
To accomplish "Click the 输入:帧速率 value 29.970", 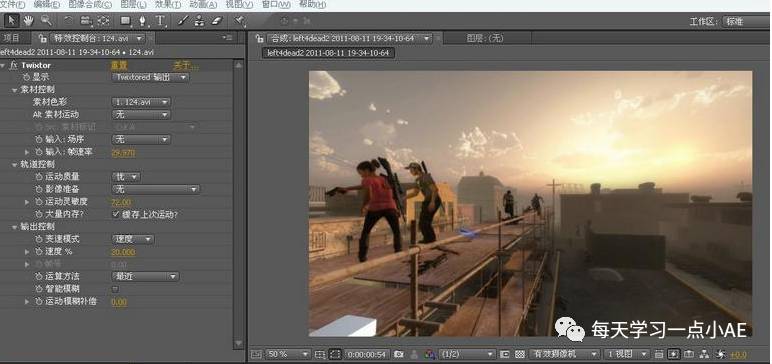I will (x=124, y=152).
